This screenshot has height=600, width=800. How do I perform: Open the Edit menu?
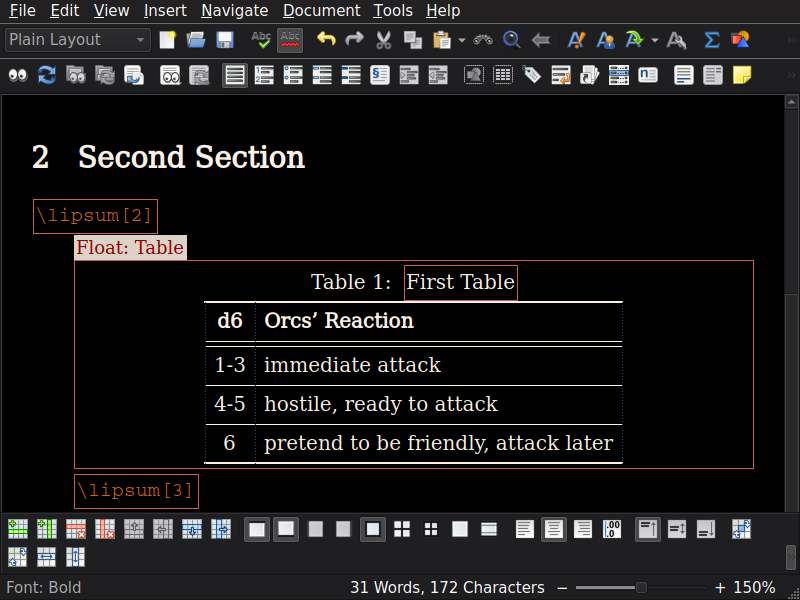pyautogui.click(x=65, y=11)
